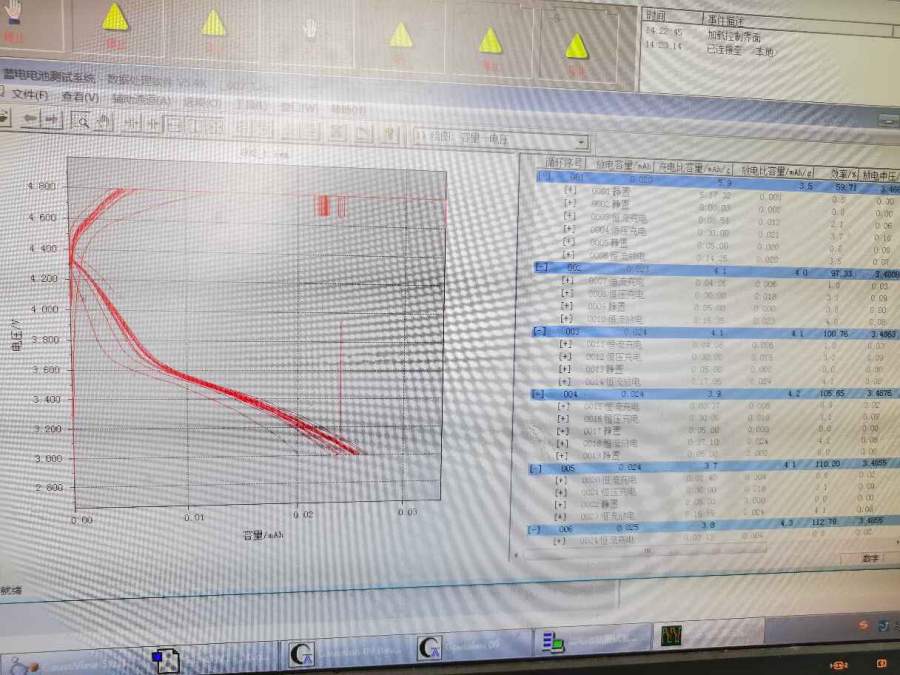Select efficiency value 112.78 in cycle 006
900x675 pixels.
[x=824, y=522]
